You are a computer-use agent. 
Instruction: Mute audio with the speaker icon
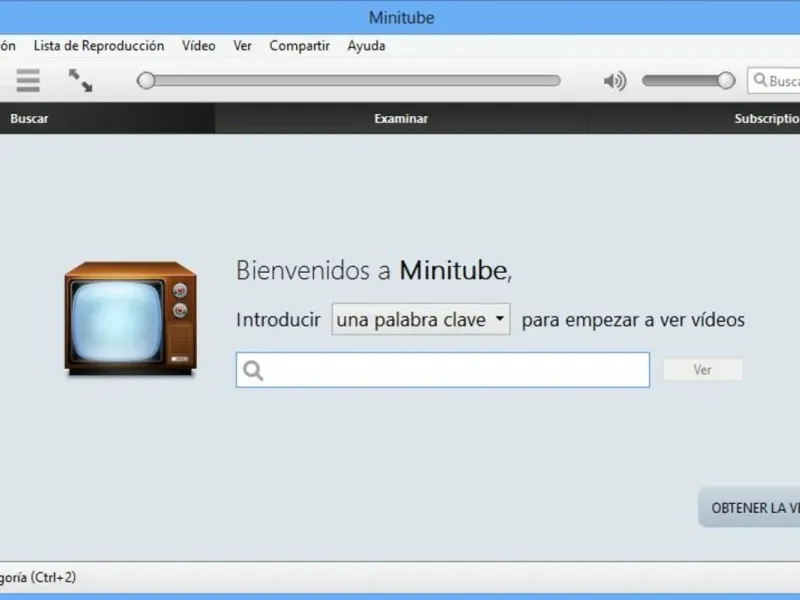point(615,81)
